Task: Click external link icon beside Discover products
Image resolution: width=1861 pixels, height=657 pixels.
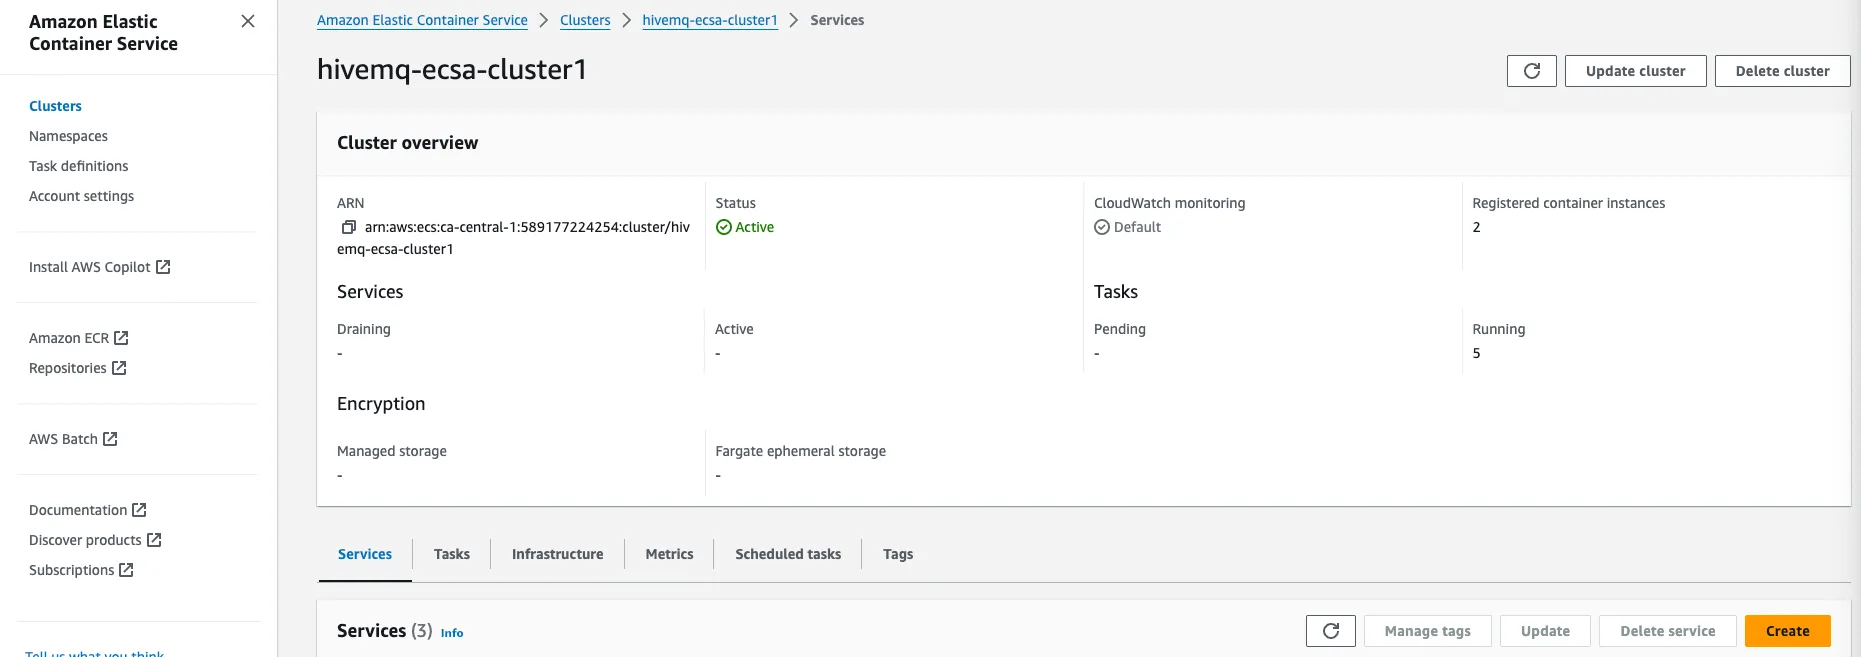Action: click(x=154, y=540)
